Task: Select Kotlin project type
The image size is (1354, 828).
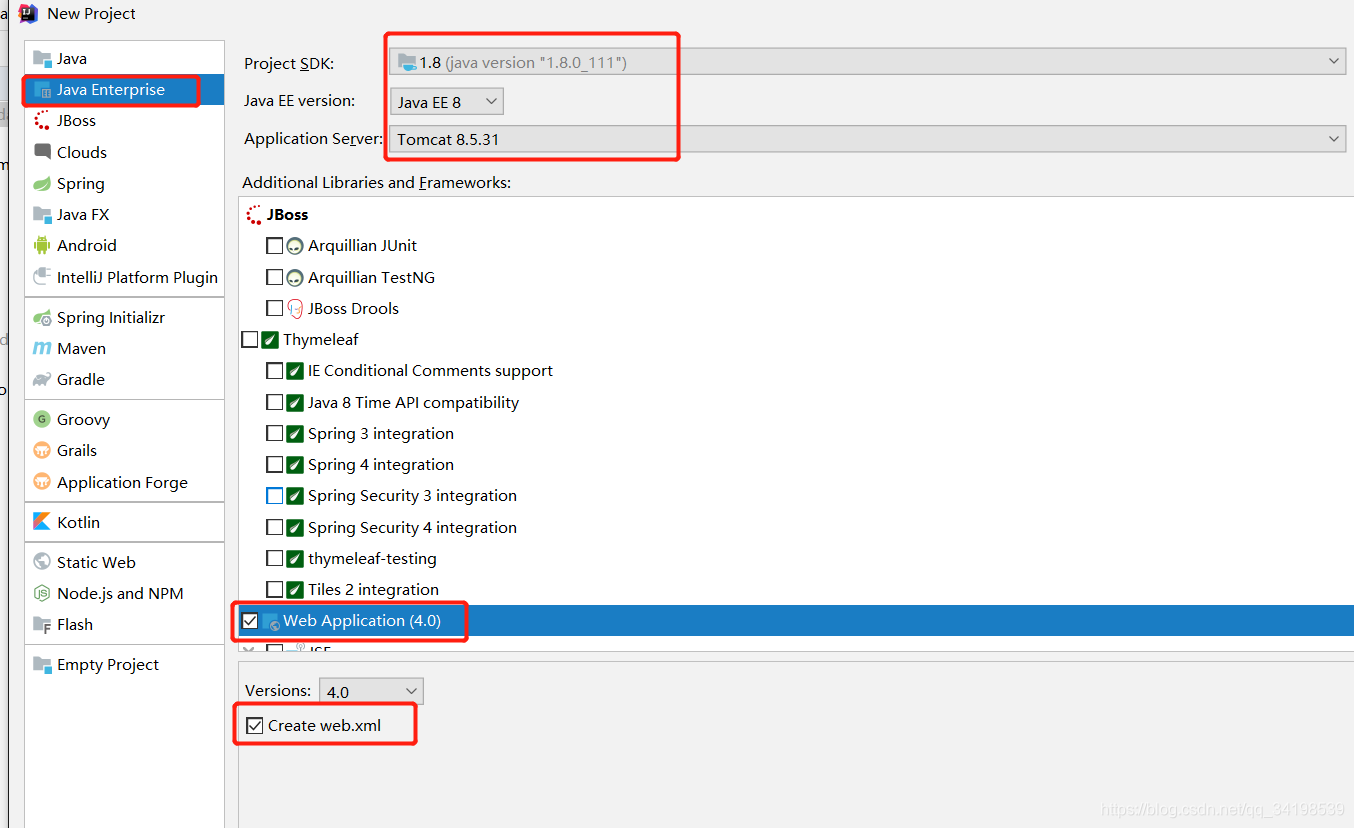Action: (124, 522)
